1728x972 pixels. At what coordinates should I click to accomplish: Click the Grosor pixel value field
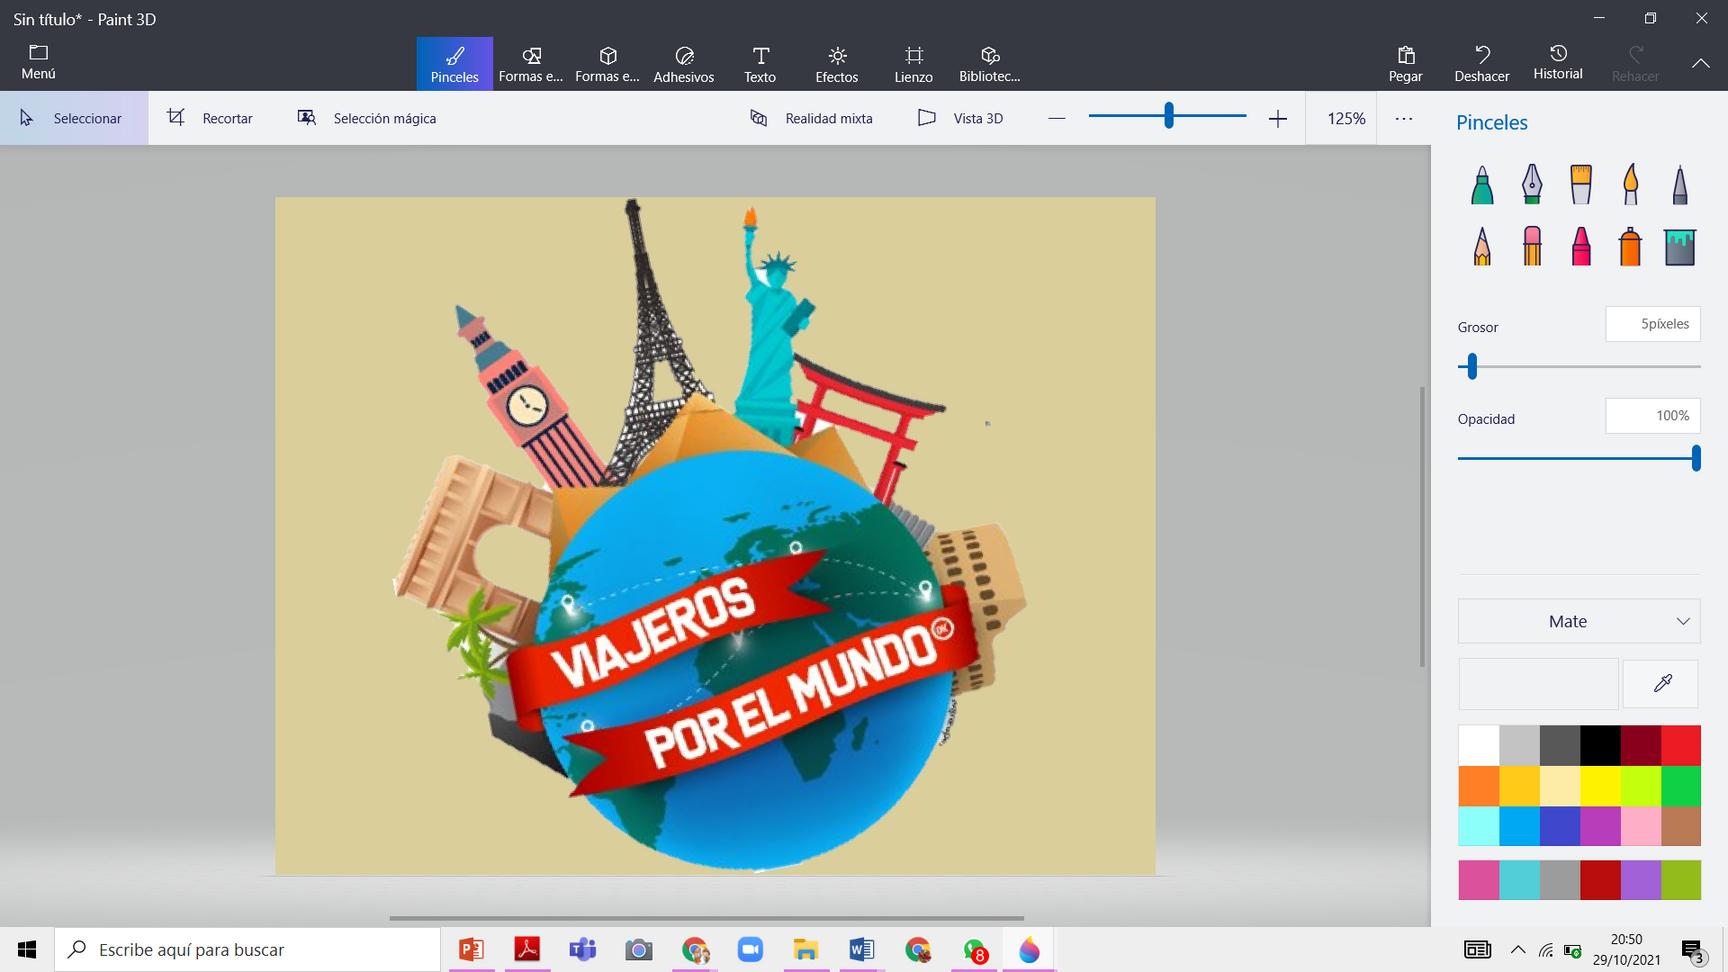click(1653, 324)
